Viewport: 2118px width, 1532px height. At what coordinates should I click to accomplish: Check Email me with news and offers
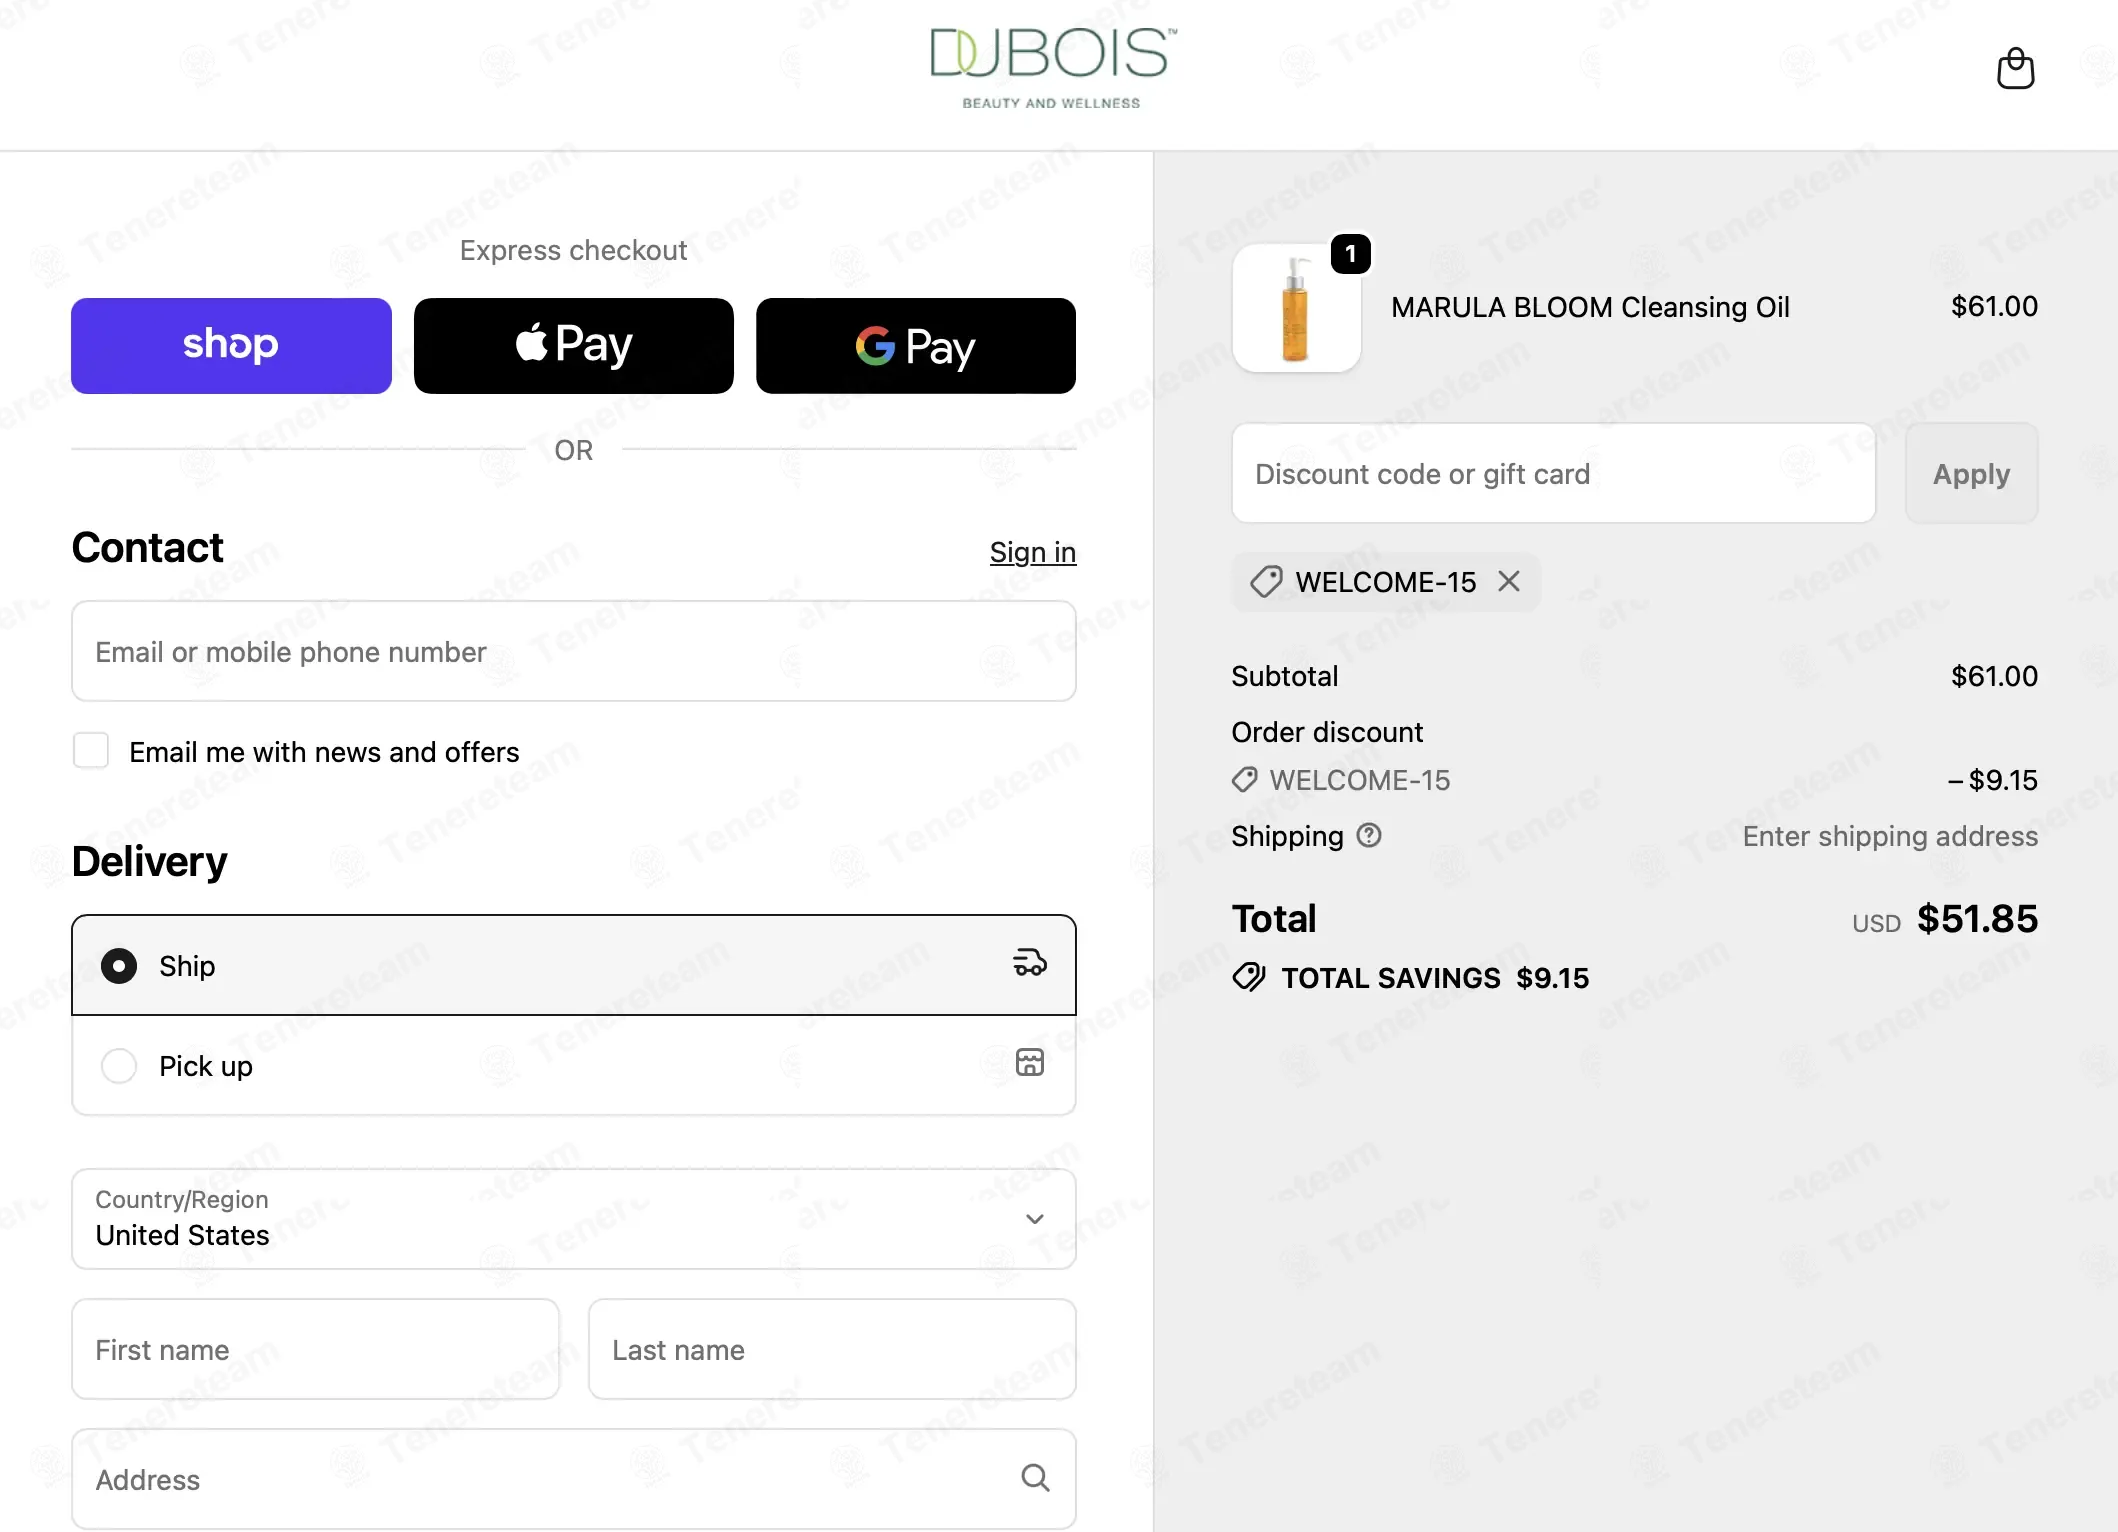pyautogui.click(x=91, y=750)
